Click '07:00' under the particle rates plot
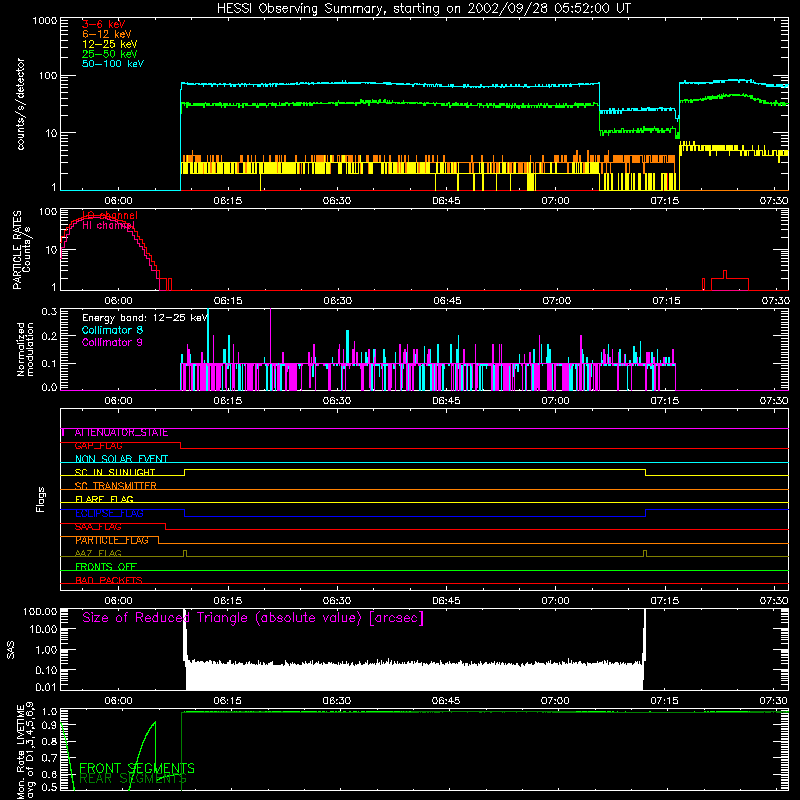Screen dimensions: 800x800 [x=556, y=301]
